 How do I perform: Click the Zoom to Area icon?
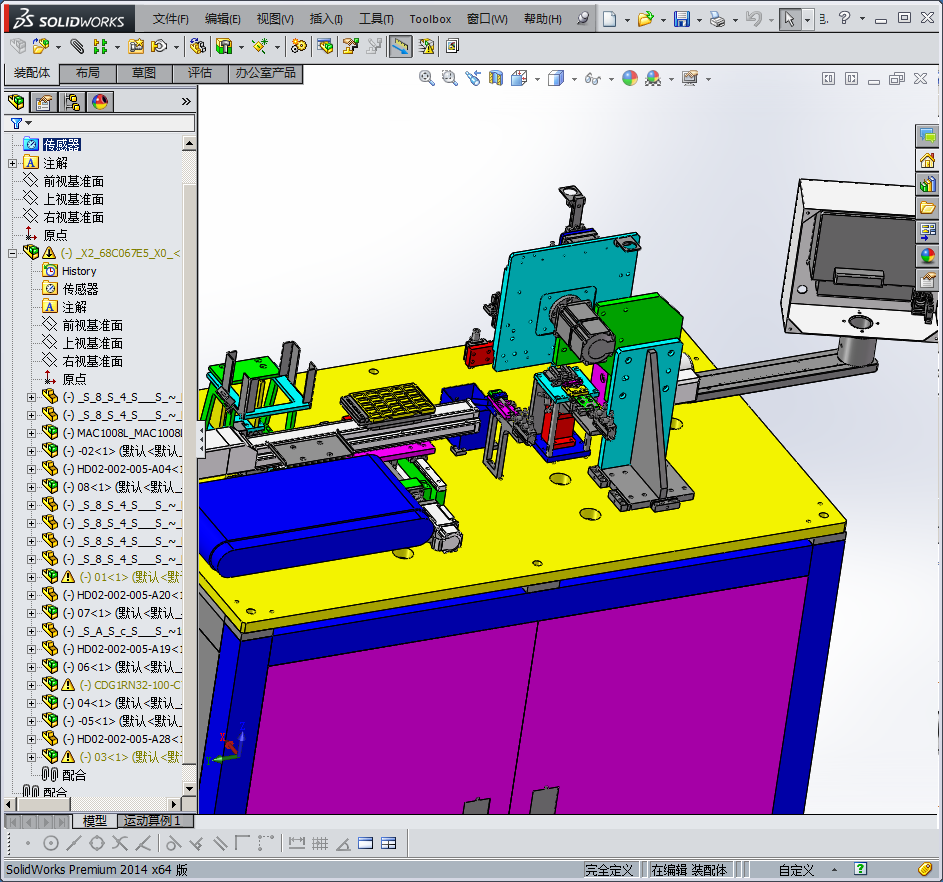[x=449, y=78]
